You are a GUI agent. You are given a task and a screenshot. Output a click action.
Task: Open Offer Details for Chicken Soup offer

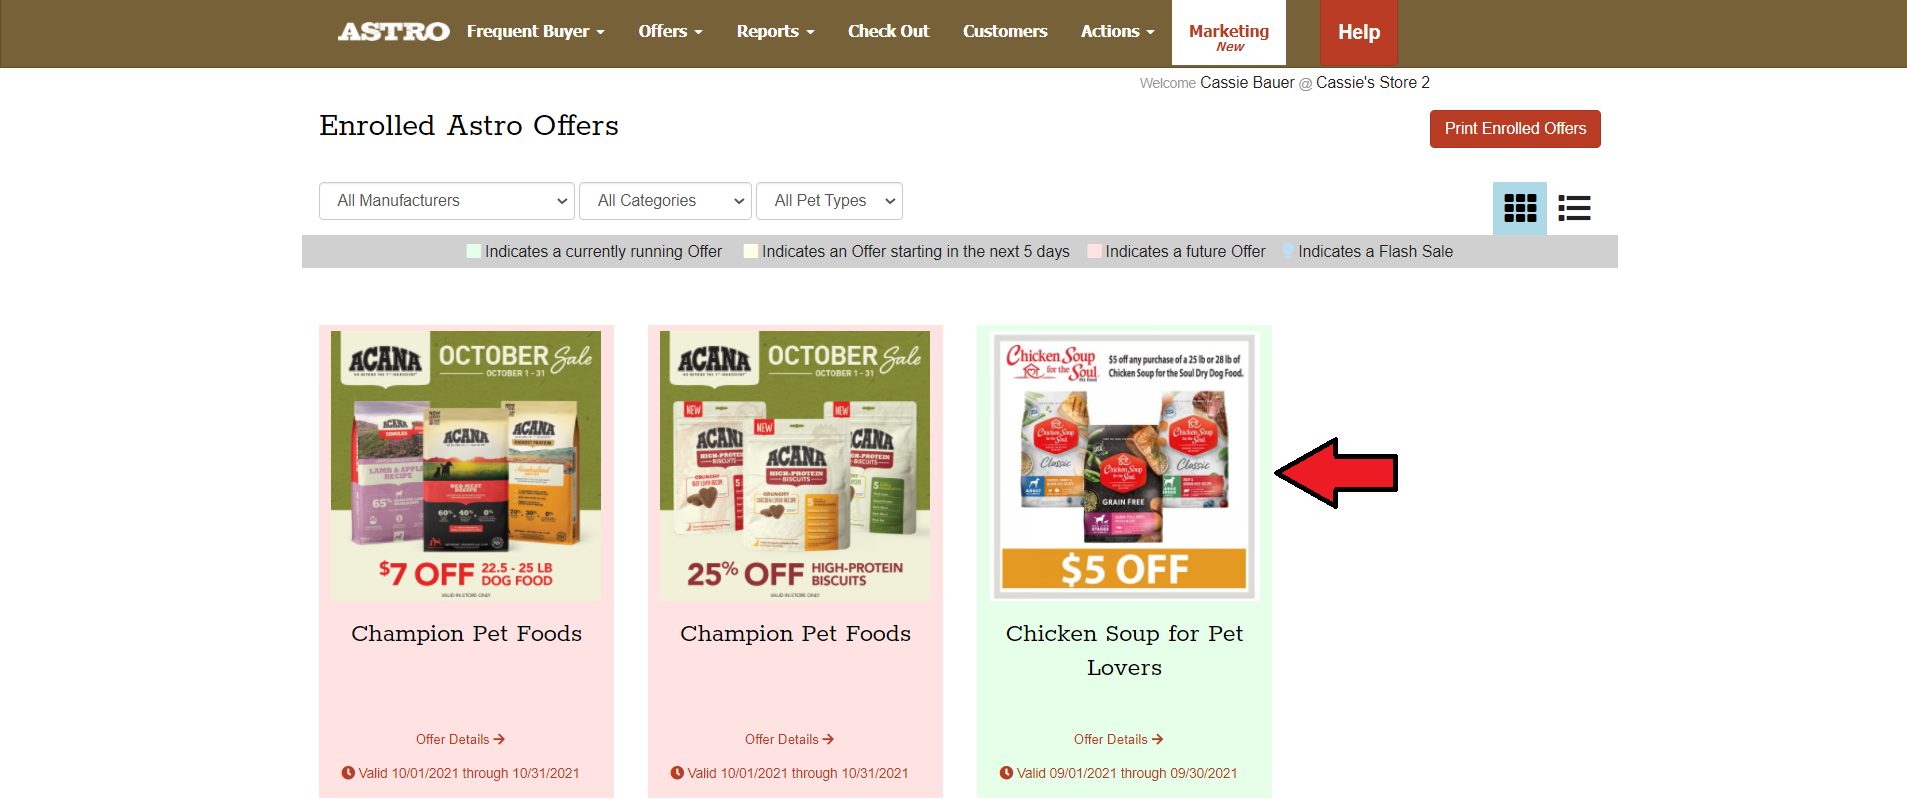click(1118, 739)
